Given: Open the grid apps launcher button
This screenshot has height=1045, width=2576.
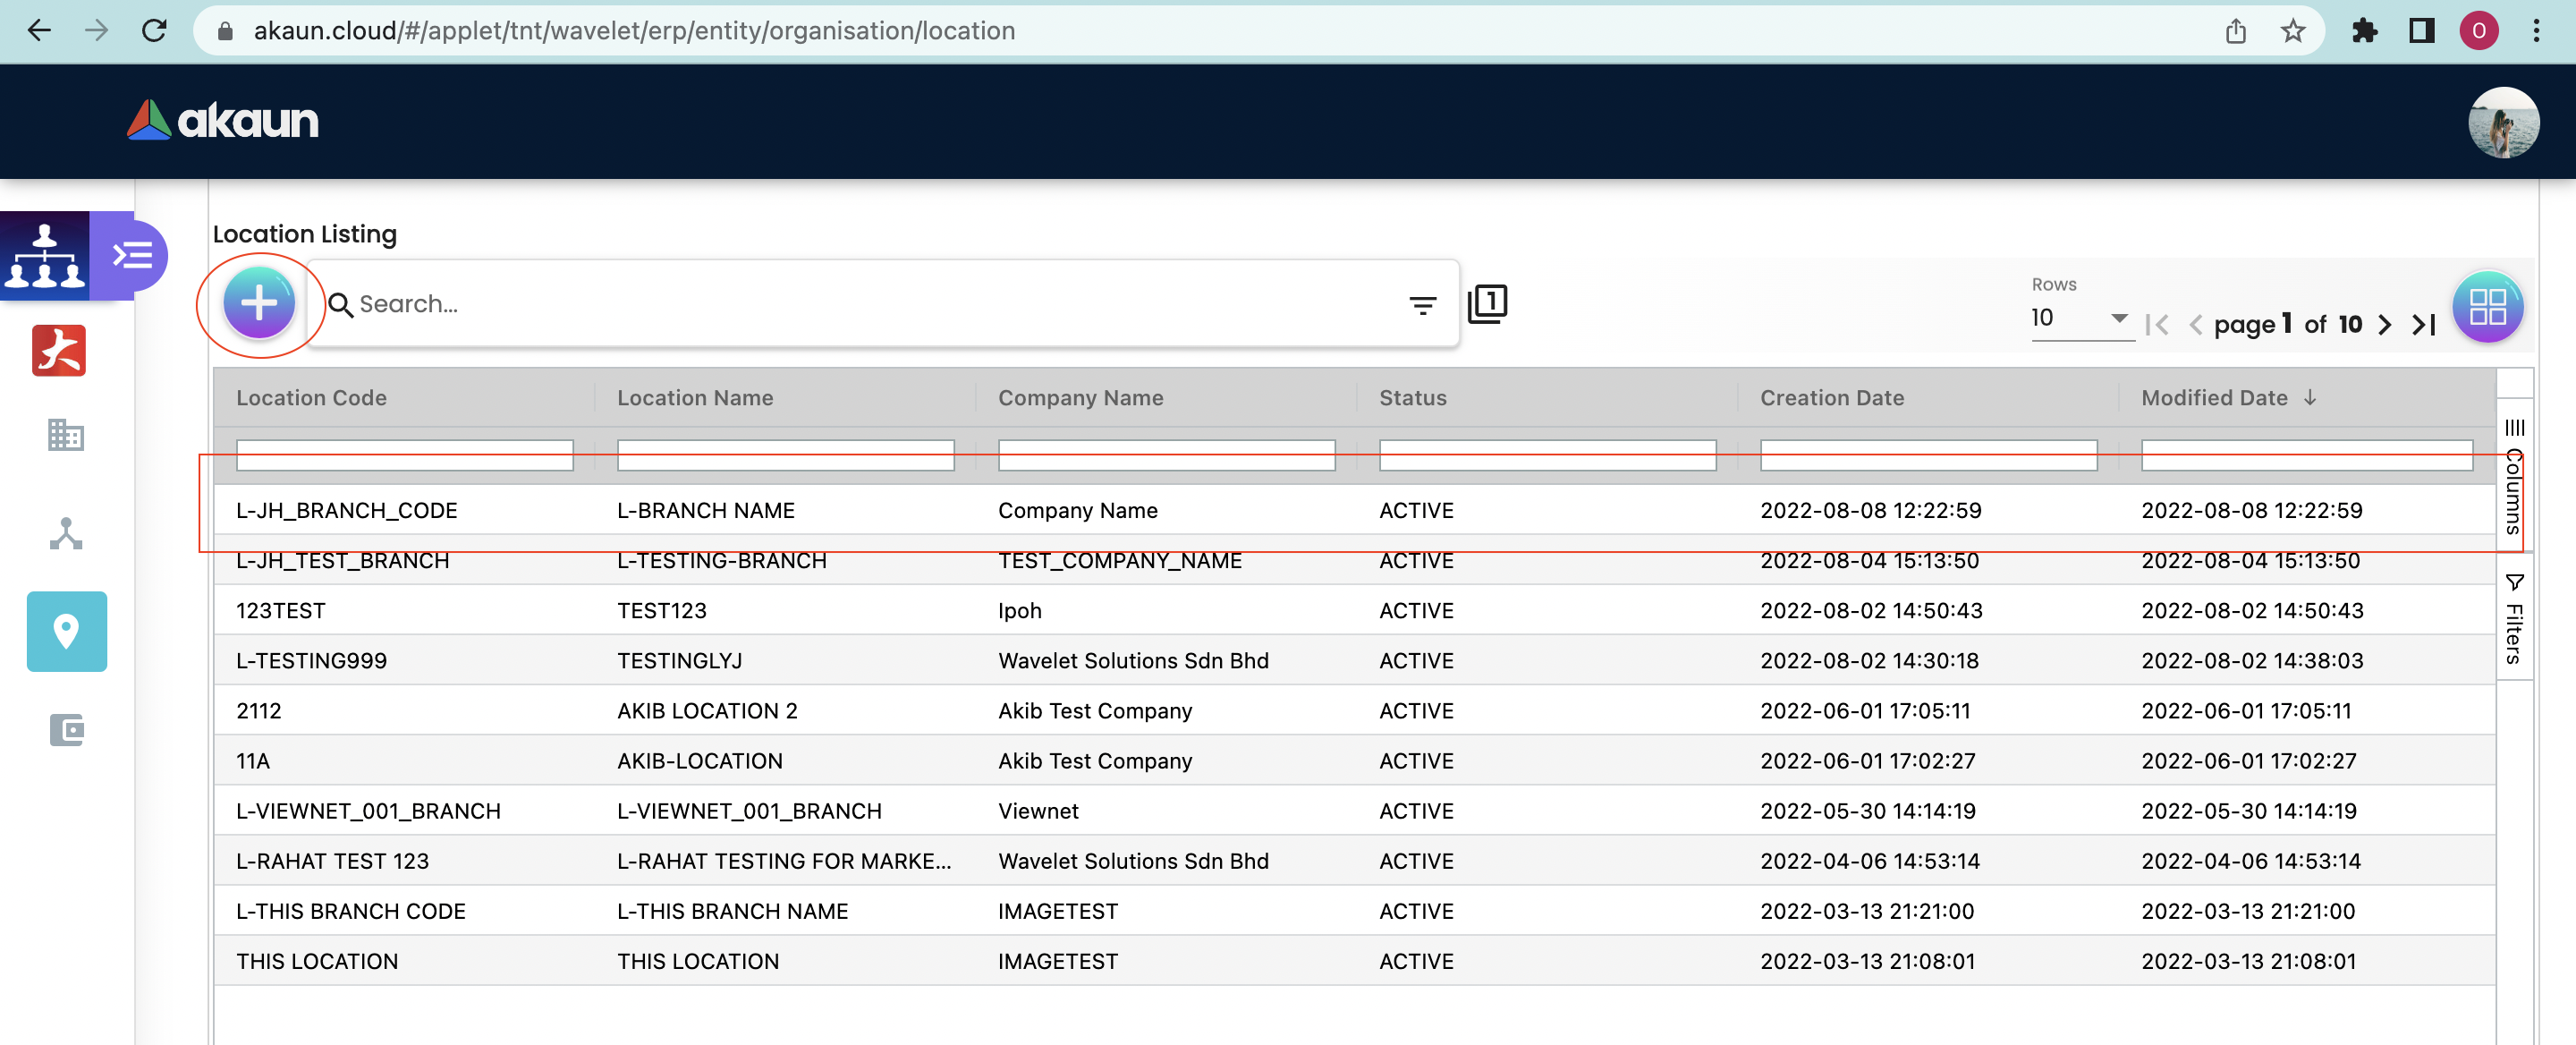Looking at the screenshot, I should point(2487,307).
